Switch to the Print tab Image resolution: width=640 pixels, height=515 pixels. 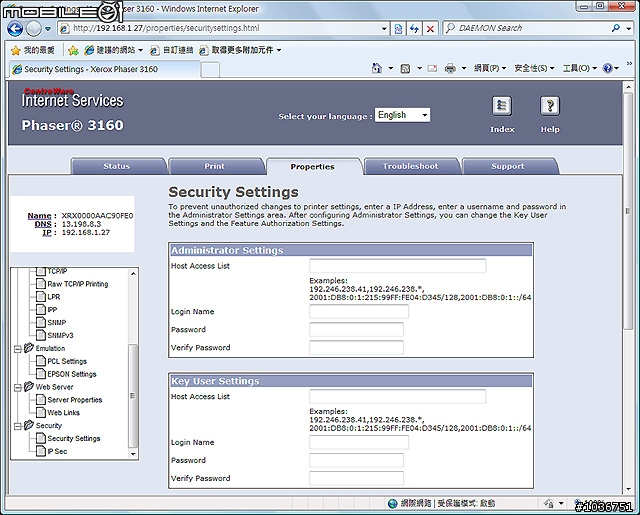(x=216, y=166)
